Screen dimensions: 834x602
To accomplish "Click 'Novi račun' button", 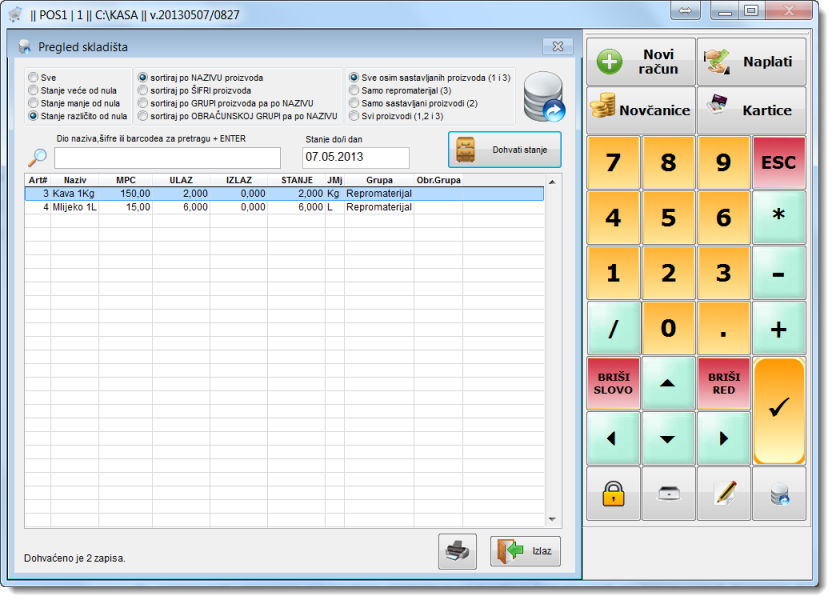I will pyautogui.click(x=639, y=62).
